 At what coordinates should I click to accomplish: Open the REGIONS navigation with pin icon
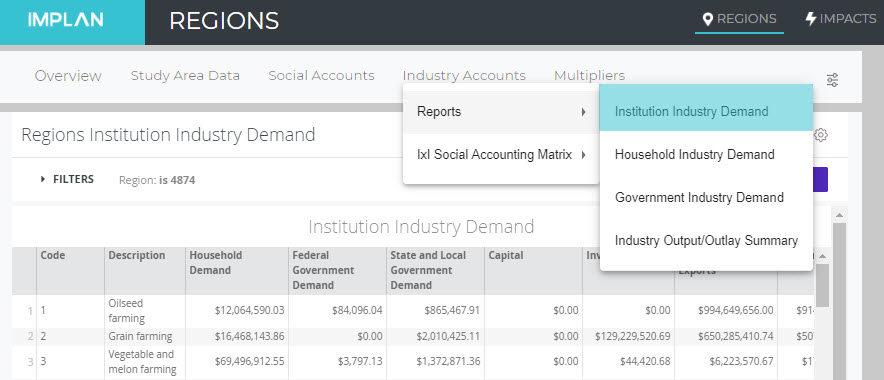point(739,19)
